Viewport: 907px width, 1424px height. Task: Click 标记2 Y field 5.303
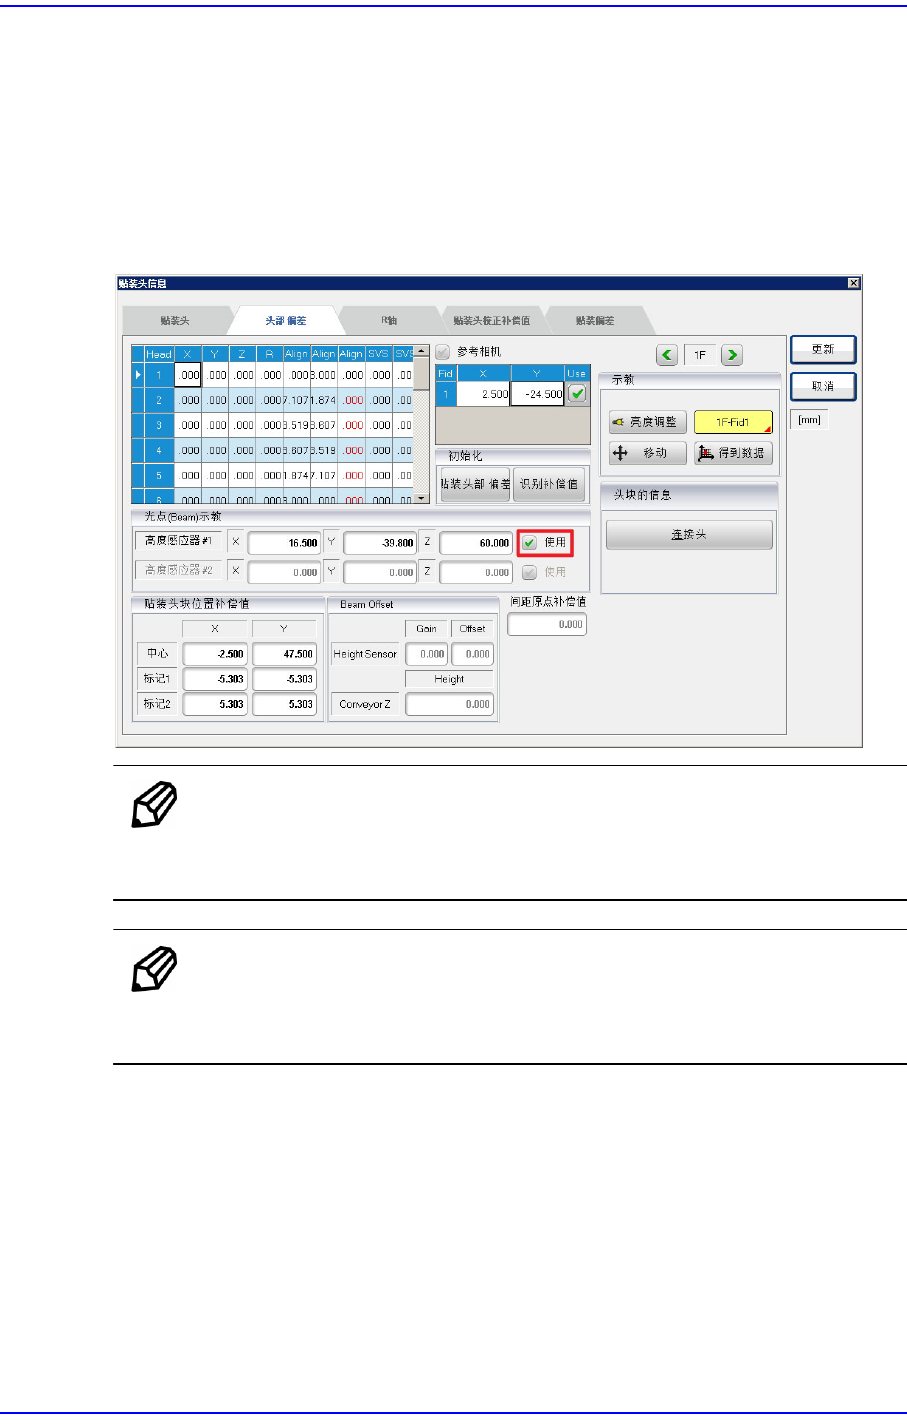tap(284, 704)
